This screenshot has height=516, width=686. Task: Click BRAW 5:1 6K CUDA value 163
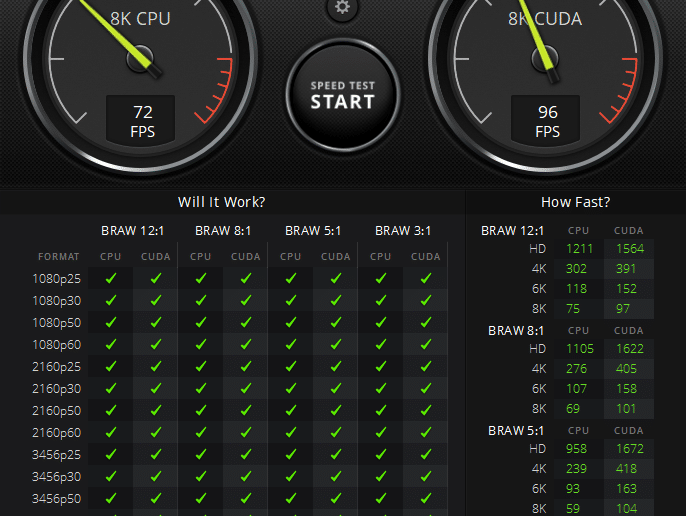click(x=626, y=489)
